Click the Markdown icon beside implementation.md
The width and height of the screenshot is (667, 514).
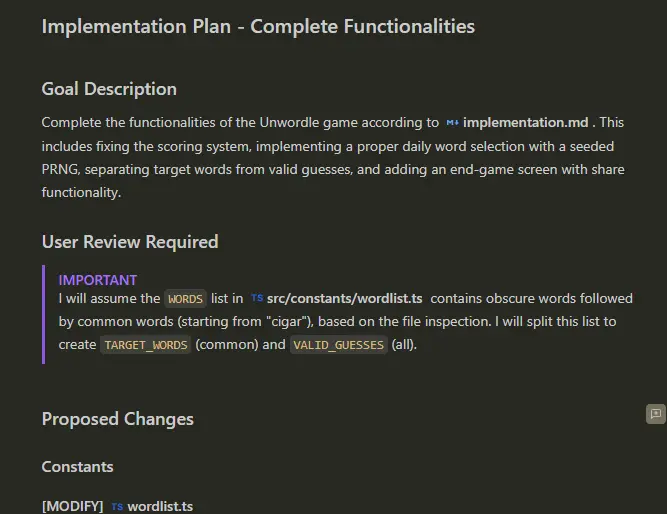point(453,123)
